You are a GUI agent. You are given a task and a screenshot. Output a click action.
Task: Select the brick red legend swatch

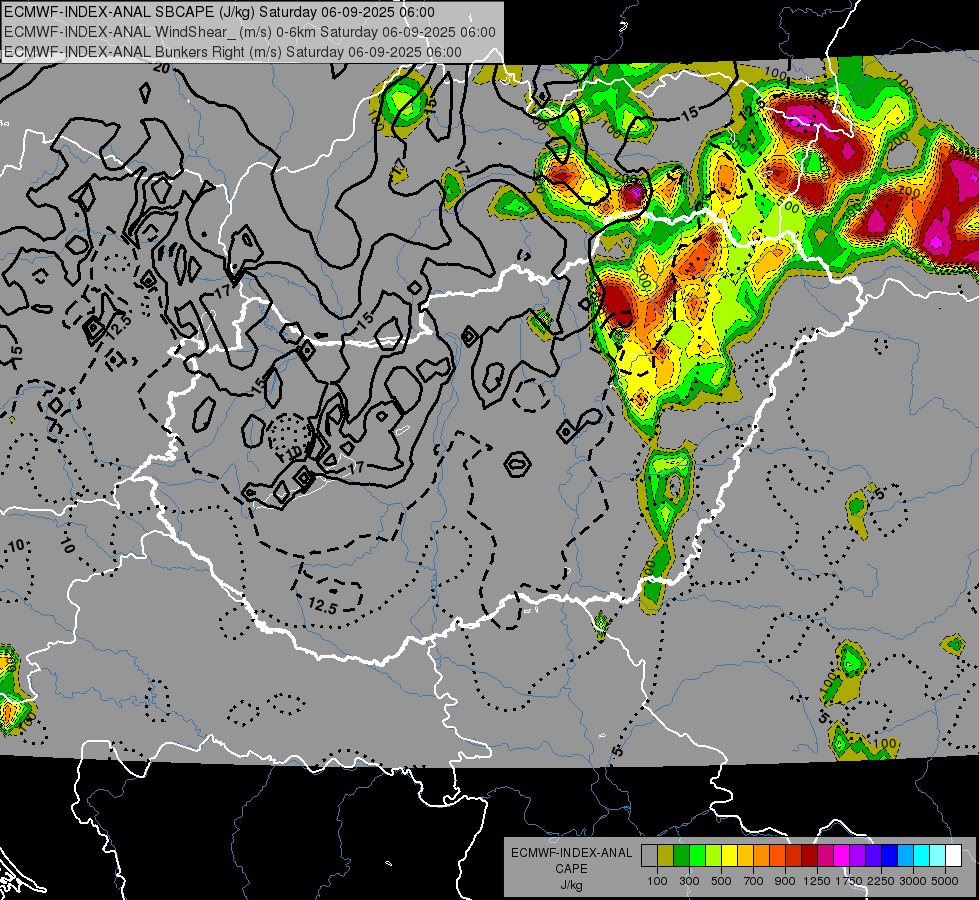click(x=794, y=855)
